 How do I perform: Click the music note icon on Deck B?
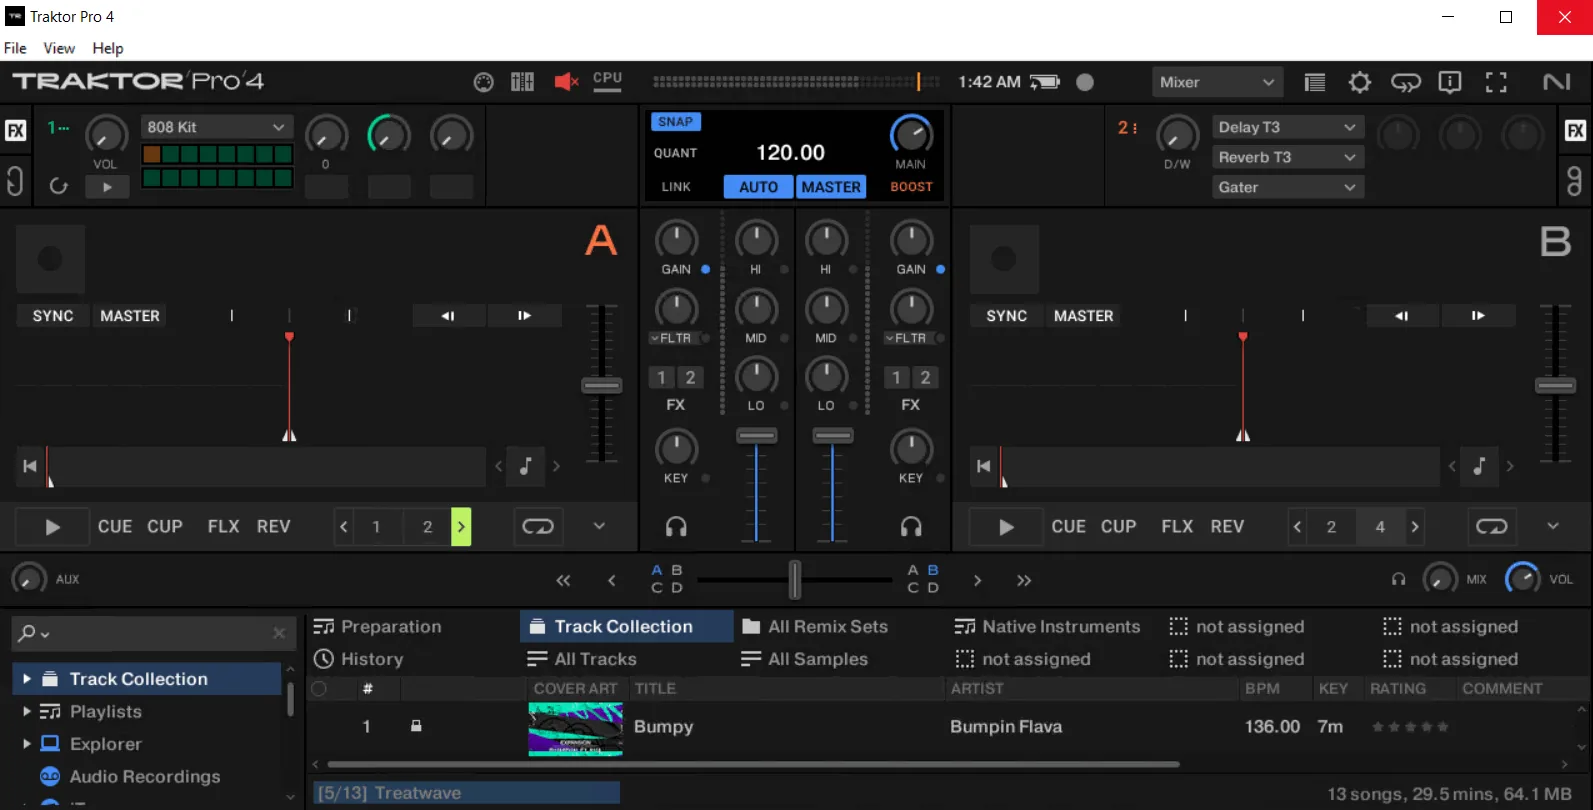coord(1480,466)
